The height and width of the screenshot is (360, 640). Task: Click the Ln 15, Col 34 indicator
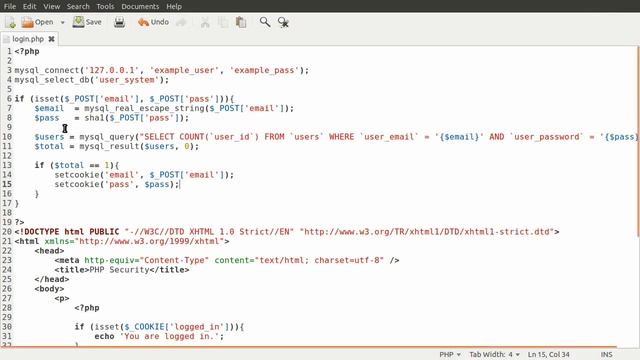(549, 354)
